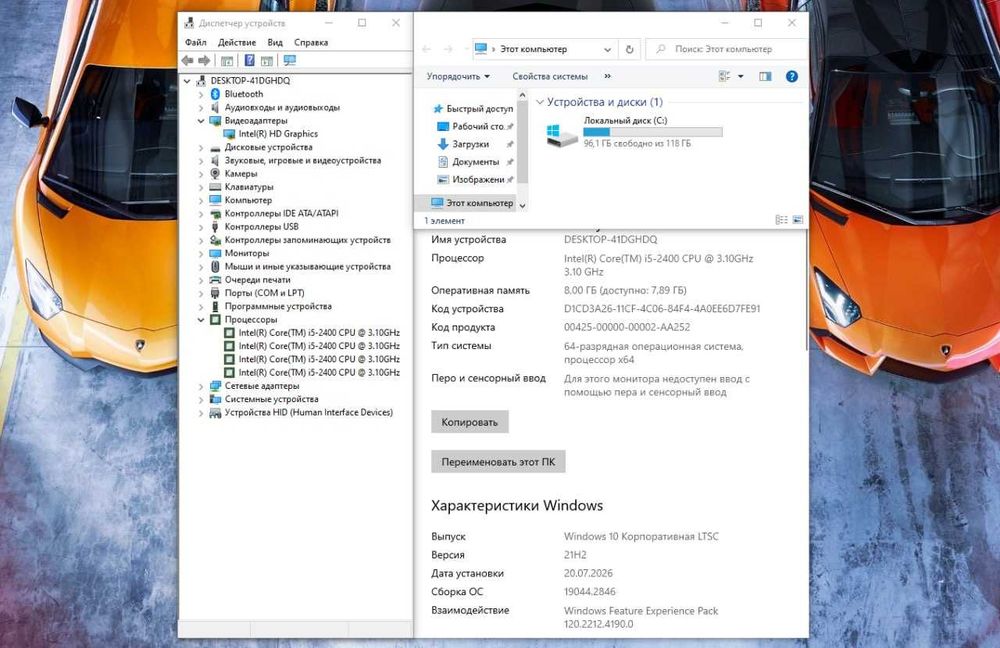Click the forward arrow in Device Manager toolbar
The image size is (1000, 648).
click(x=204, y=61)
